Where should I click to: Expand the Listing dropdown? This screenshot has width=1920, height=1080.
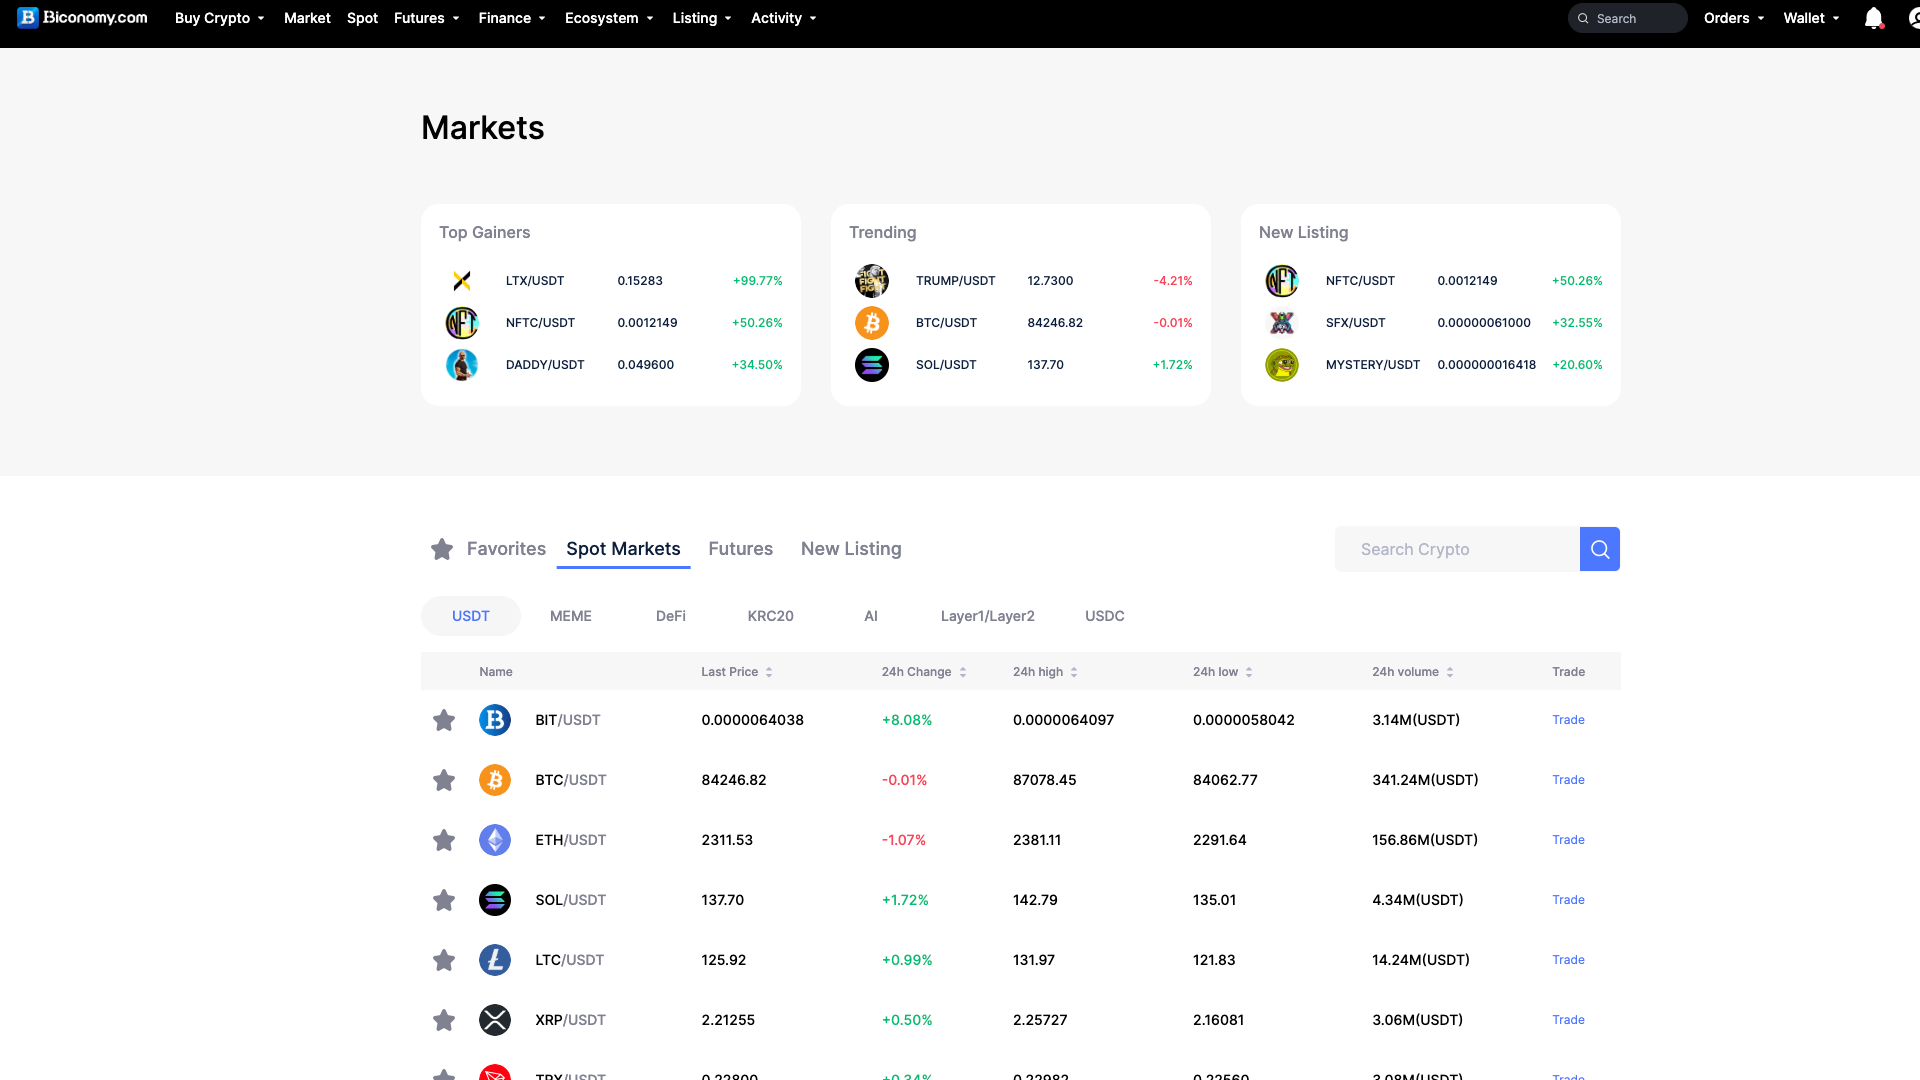coord(702,18)
